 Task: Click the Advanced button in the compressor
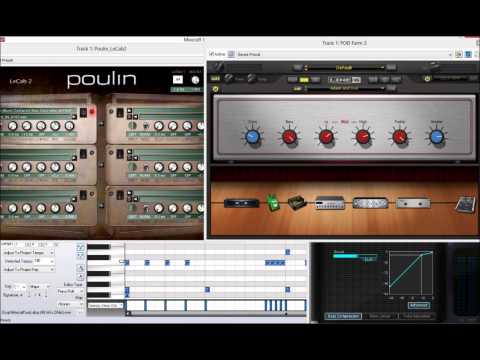tap(419, 305)
